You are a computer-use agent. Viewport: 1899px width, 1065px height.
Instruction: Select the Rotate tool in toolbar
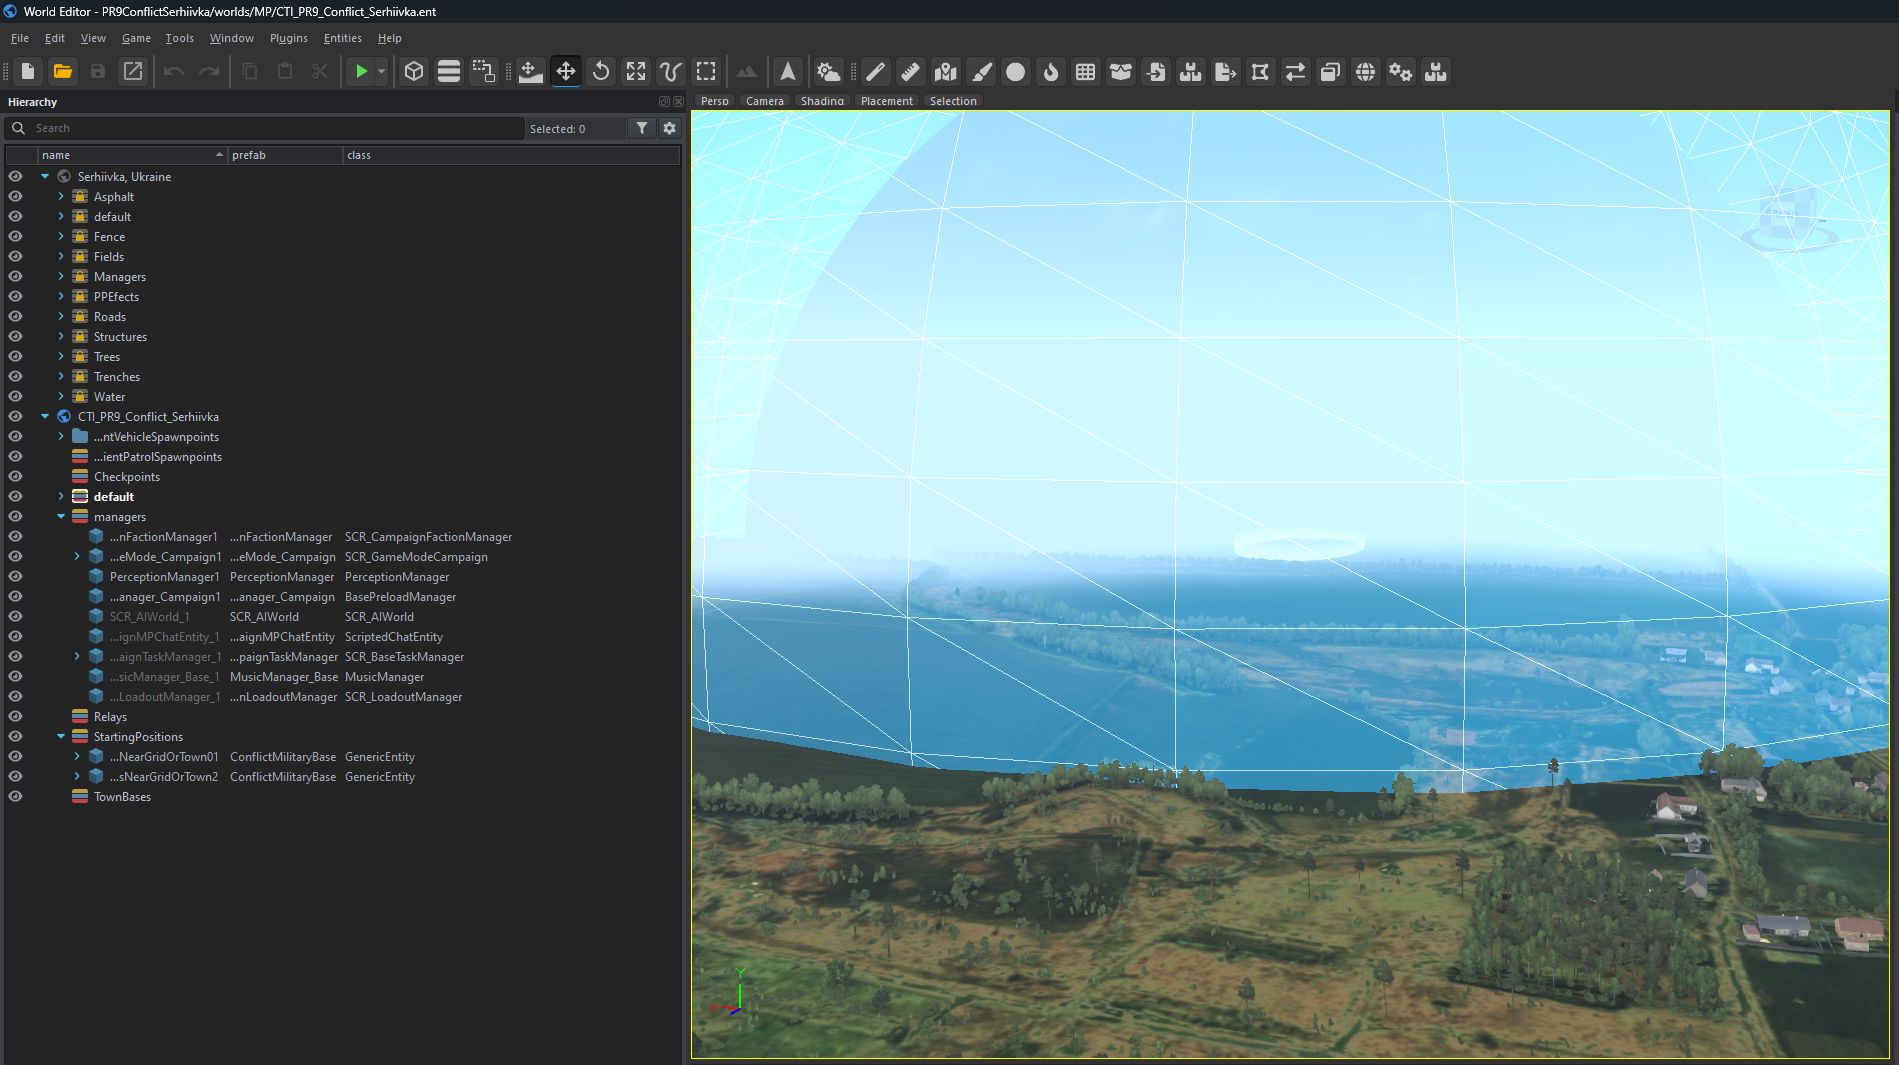click(601, 72)
